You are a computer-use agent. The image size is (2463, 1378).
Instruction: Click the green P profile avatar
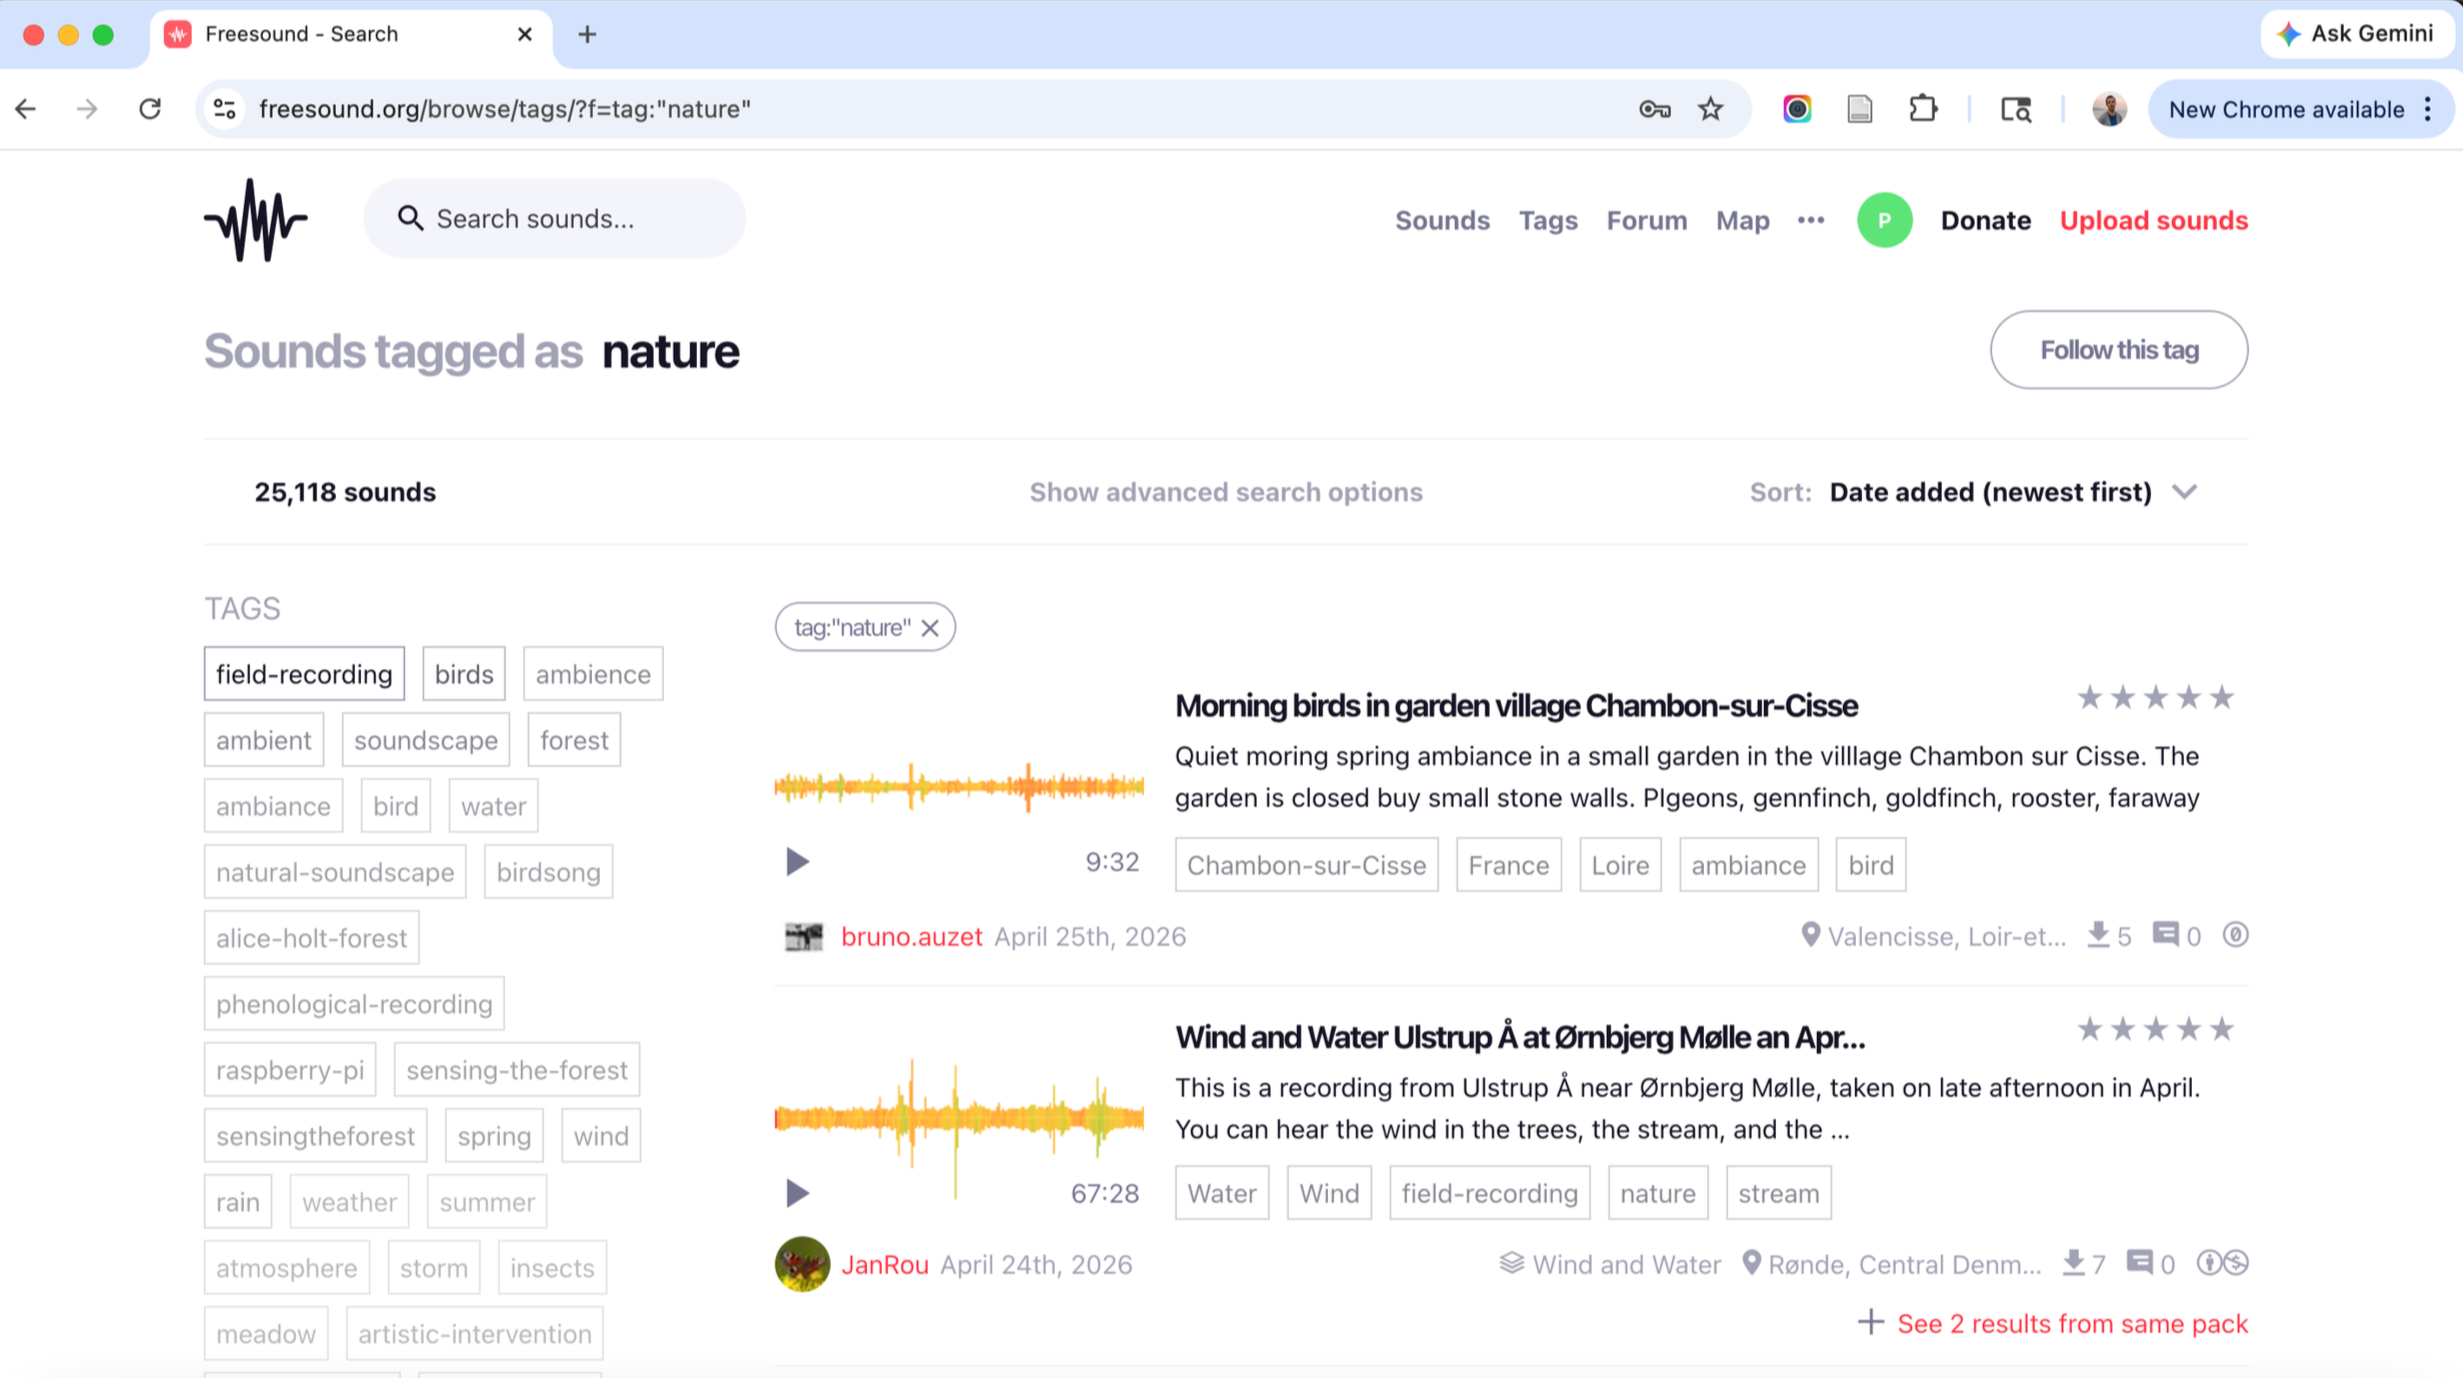tap(1883, 220)
